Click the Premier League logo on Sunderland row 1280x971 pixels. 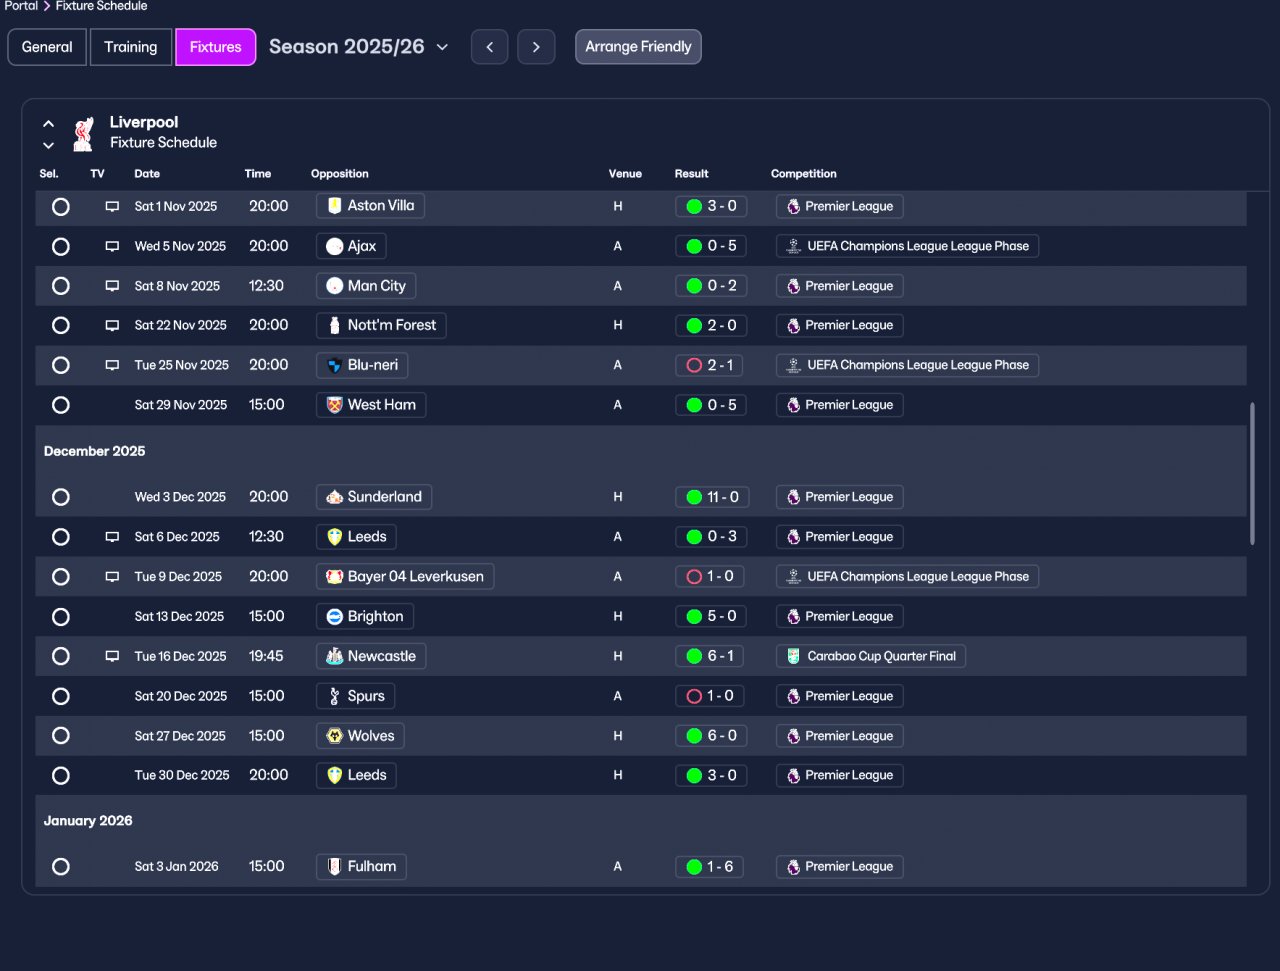point(794,497)
